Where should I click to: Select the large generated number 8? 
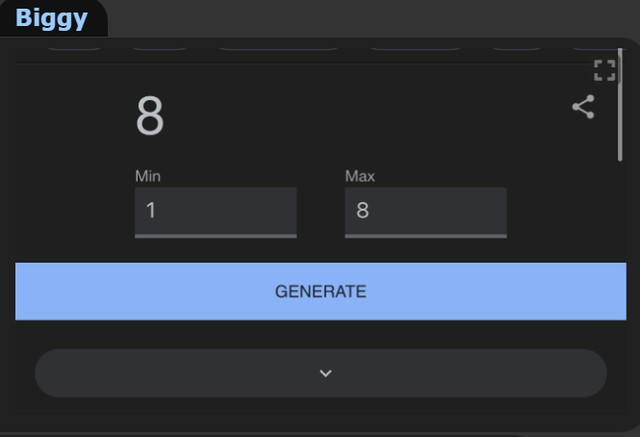tap(150, 115)
